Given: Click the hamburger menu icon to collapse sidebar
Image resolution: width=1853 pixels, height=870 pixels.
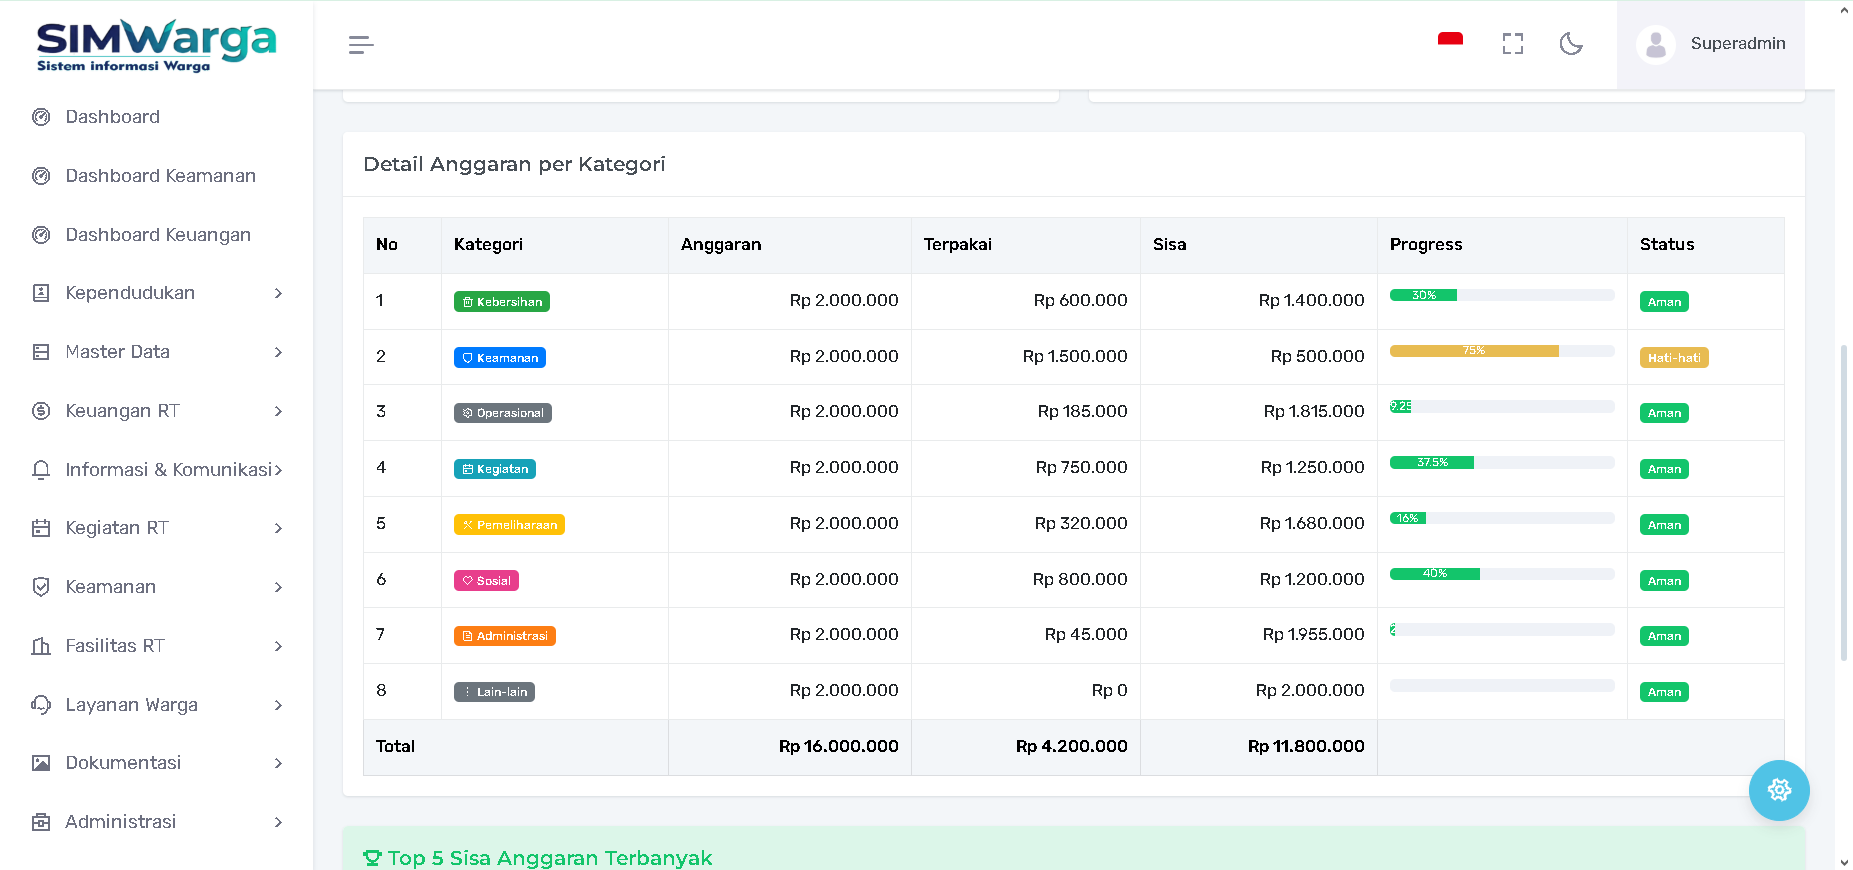Looking at the screenshot, I should 361,45.
